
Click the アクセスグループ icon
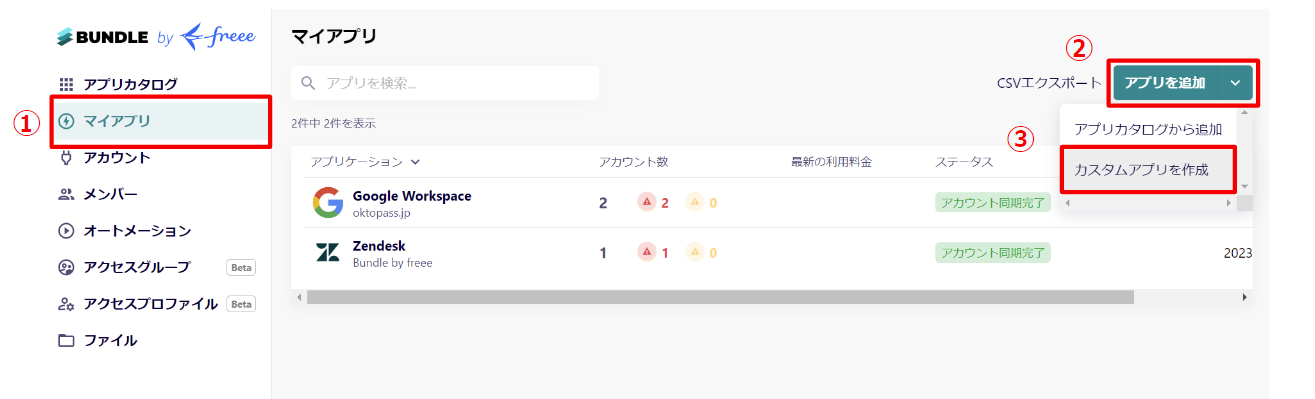pos(67,267)
